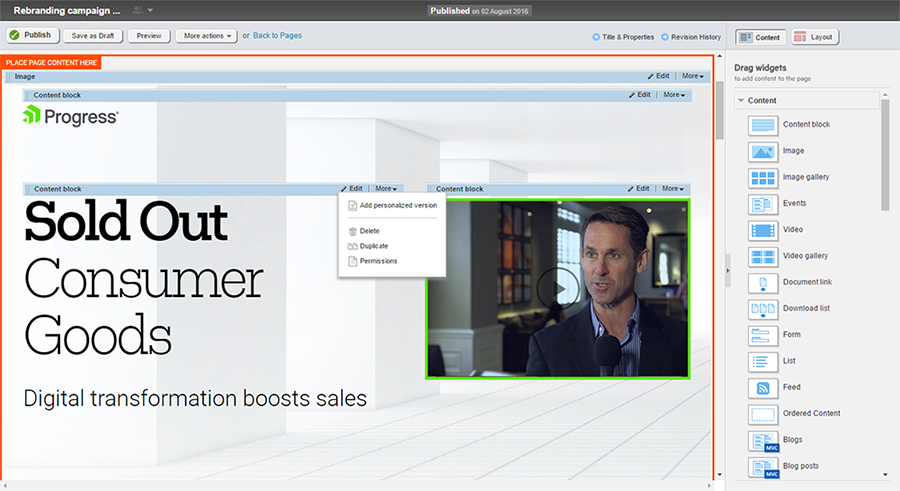Viewport: 900px width, 491px height.
Task: Choose the Feed widget icon
Action: point(763,387)
